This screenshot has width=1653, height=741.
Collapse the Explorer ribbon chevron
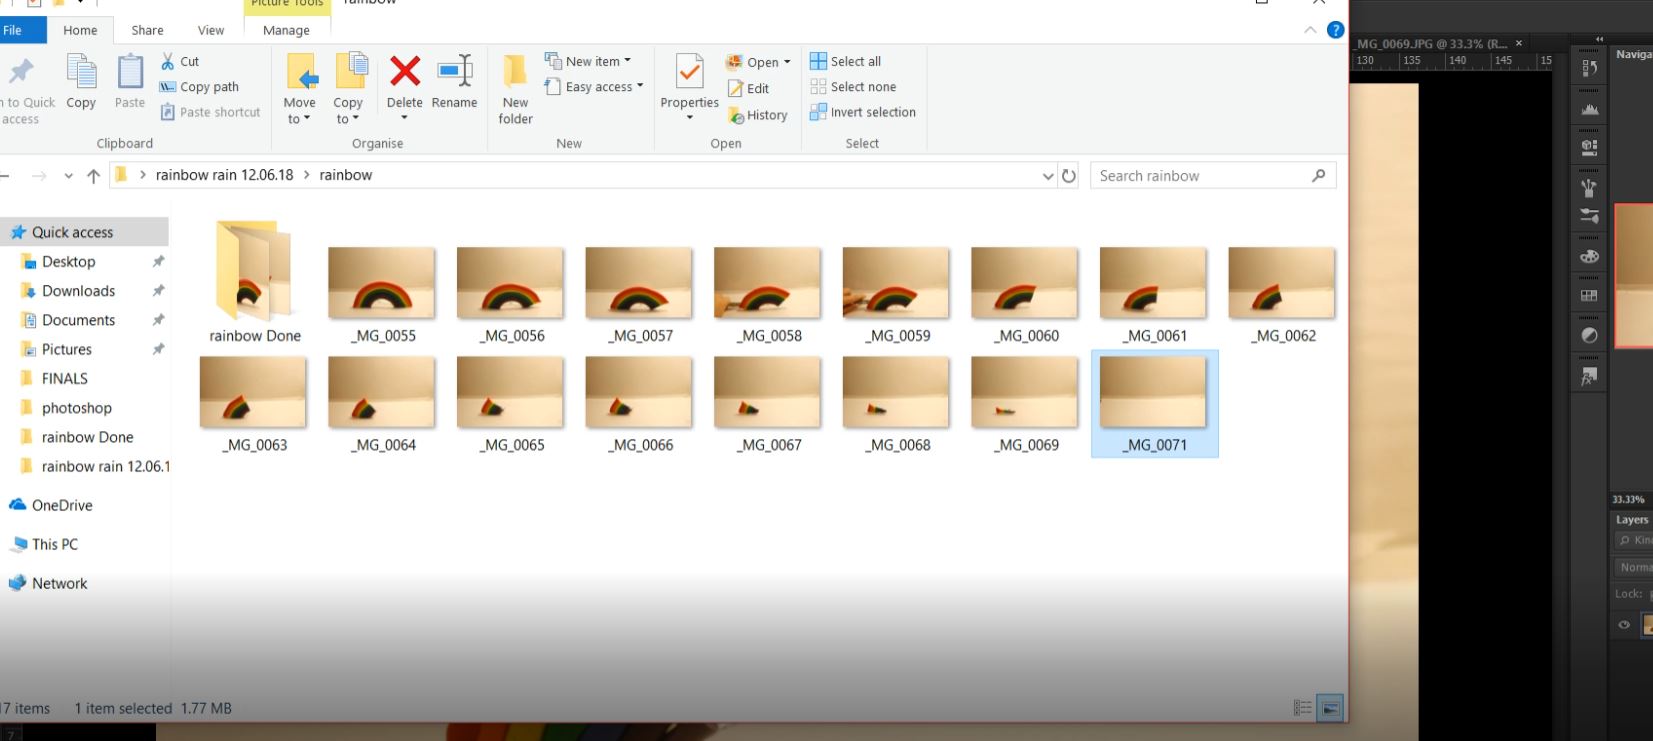click(x=1310, y=30)
